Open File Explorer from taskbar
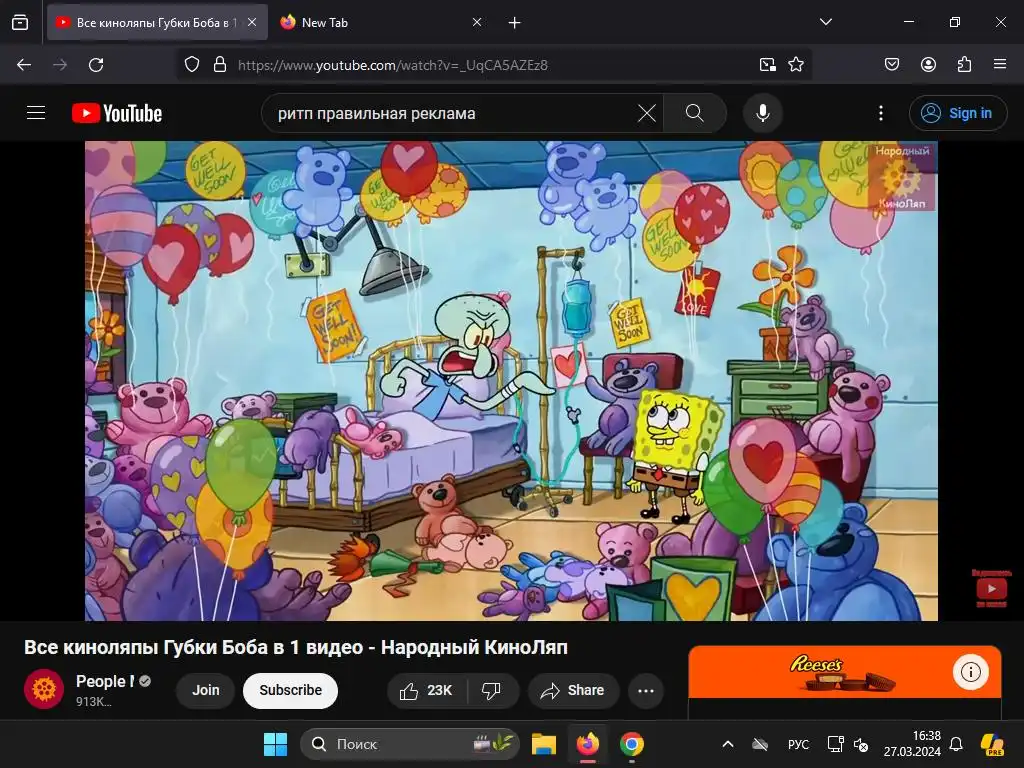 [x=543, y=744]
